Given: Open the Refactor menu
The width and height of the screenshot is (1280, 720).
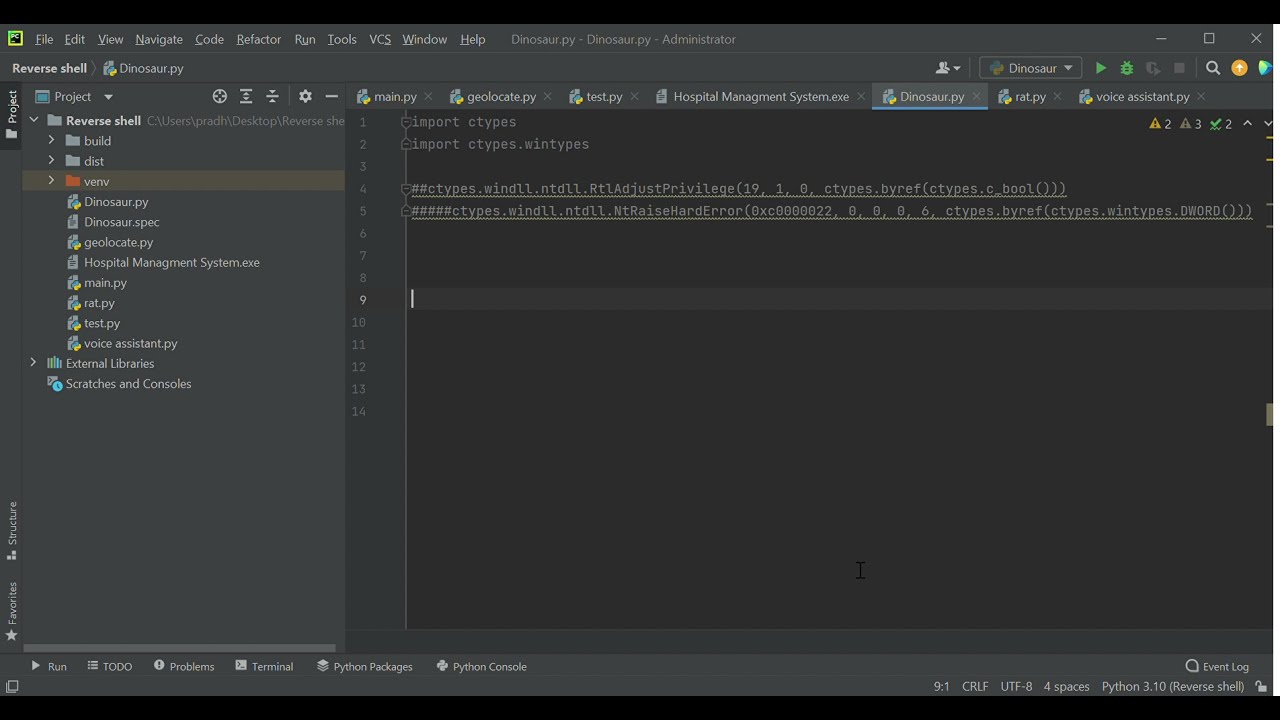Looking at the screenshot, I should pyautogui.click(x=258, y=39).
